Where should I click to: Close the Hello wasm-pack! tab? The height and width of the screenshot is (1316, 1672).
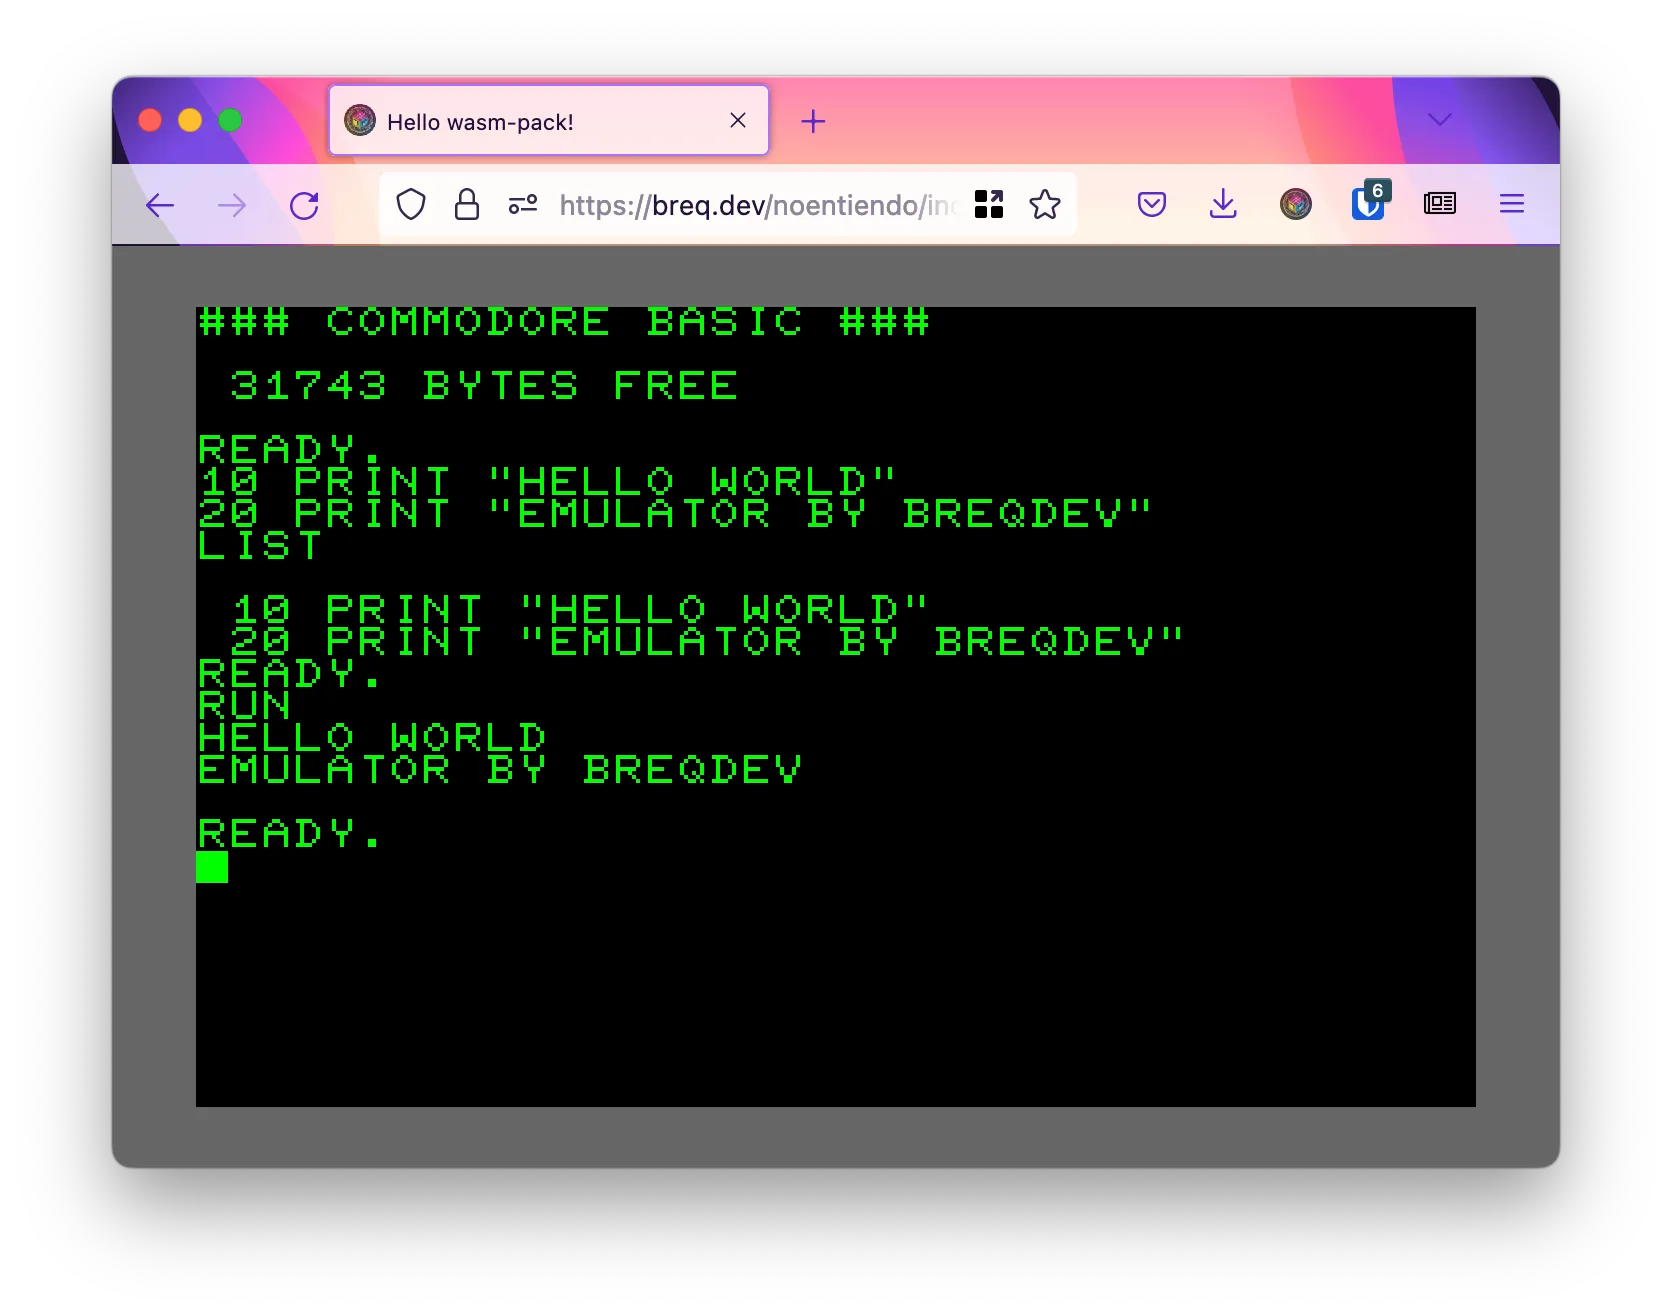pos(738,121)
